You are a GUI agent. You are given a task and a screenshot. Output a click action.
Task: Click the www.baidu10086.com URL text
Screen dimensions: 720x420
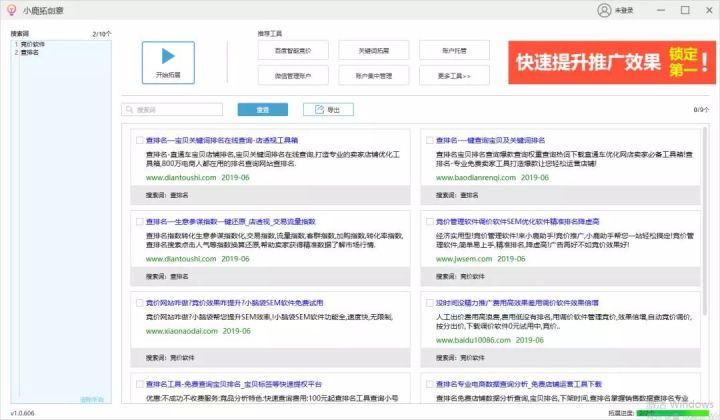pos(473,340)
